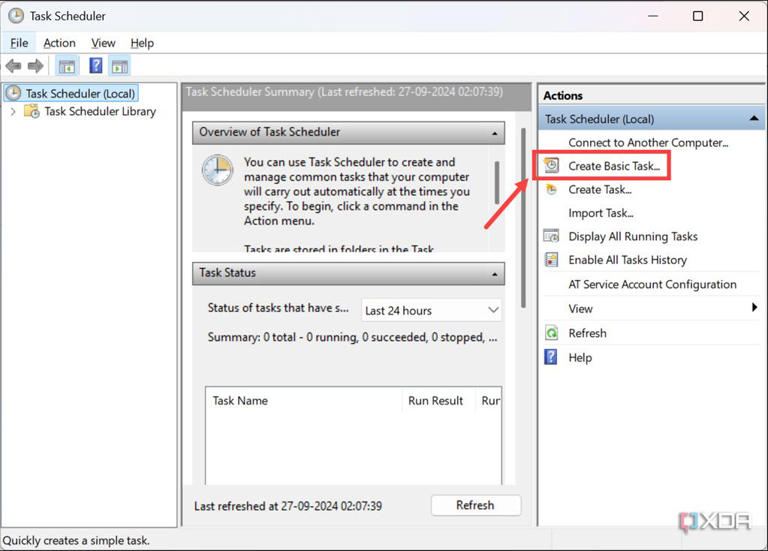Click the Task Scheduler Library folder icon

[32, 112]
